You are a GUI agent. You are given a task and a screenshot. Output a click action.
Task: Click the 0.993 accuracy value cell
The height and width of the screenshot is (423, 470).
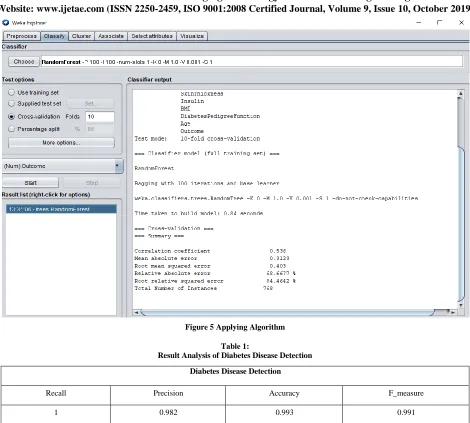(x=284, y=413)
